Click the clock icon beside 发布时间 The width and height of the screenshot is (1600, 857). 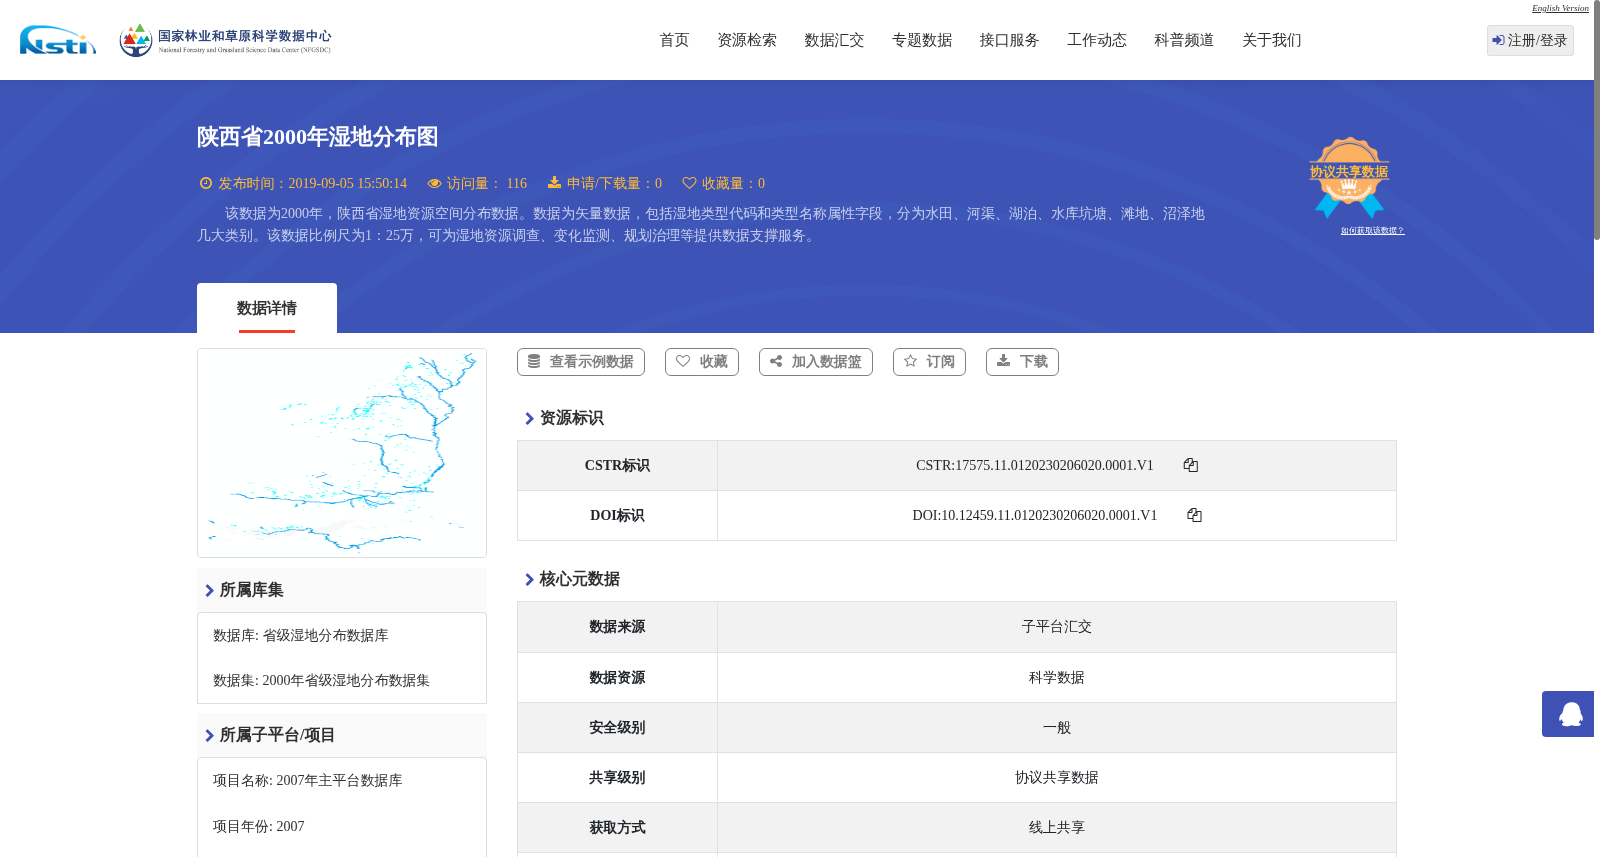[x=206, y=183]
